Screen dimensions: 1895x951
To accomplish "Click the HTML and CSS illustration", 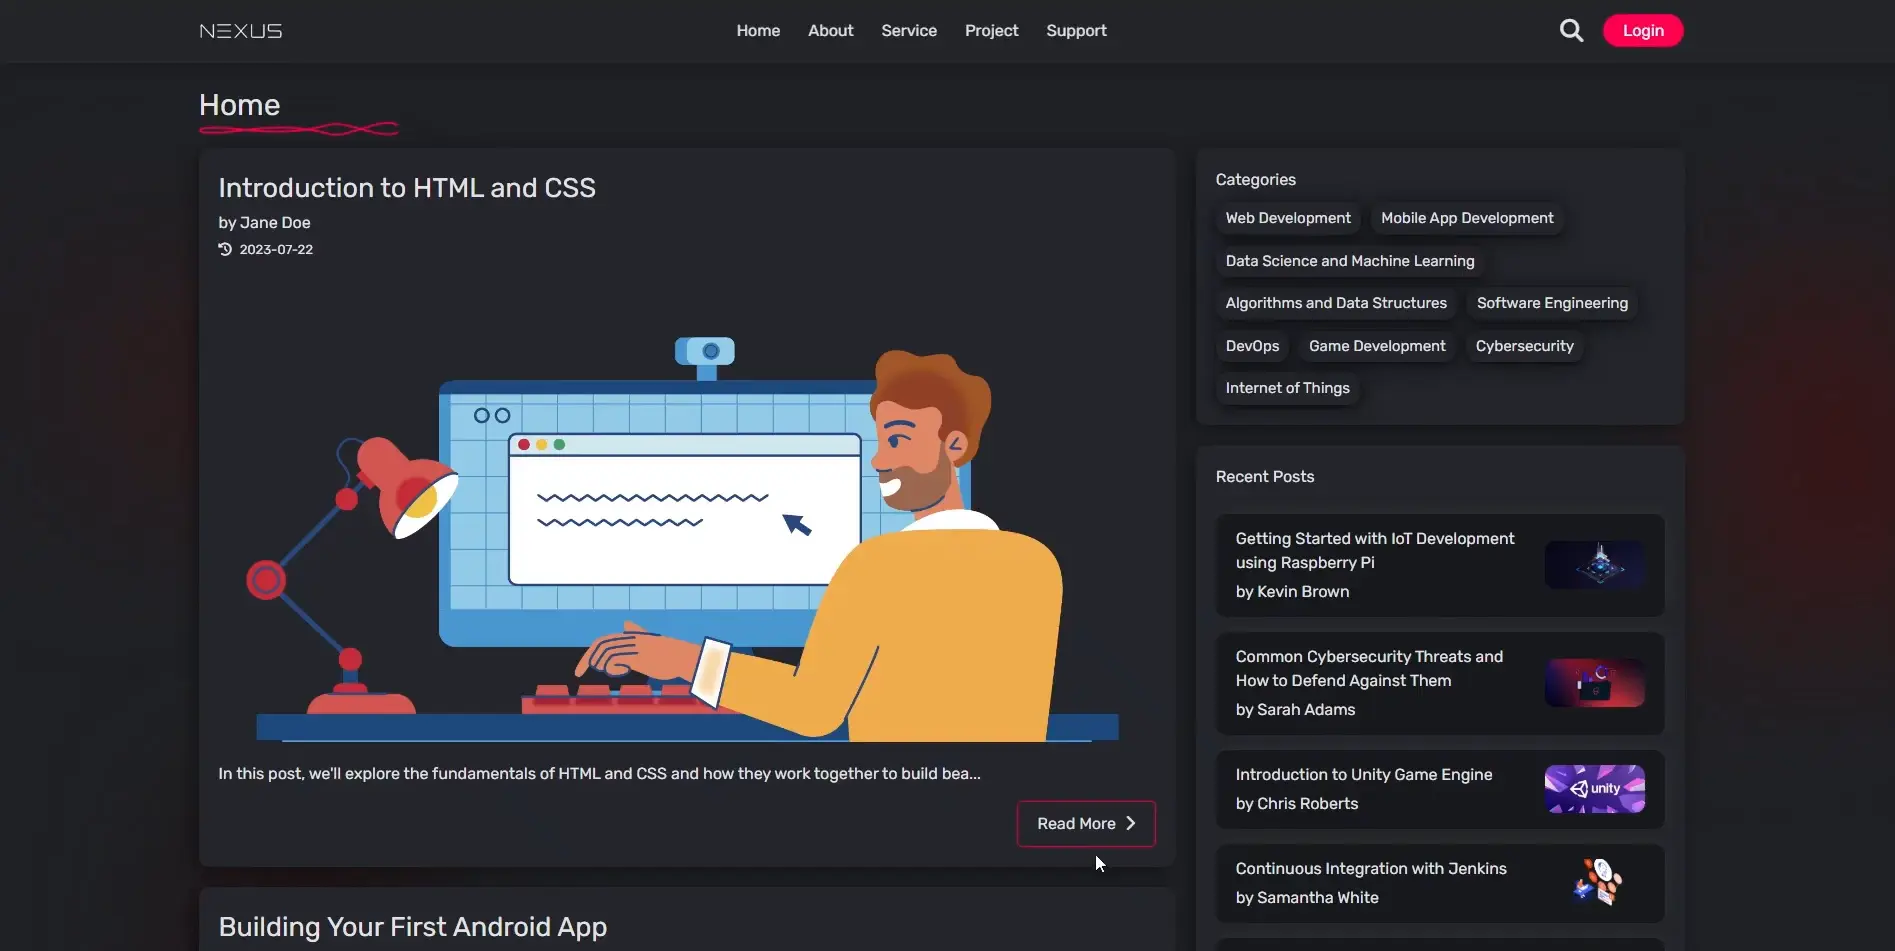I will pos(686,540).
